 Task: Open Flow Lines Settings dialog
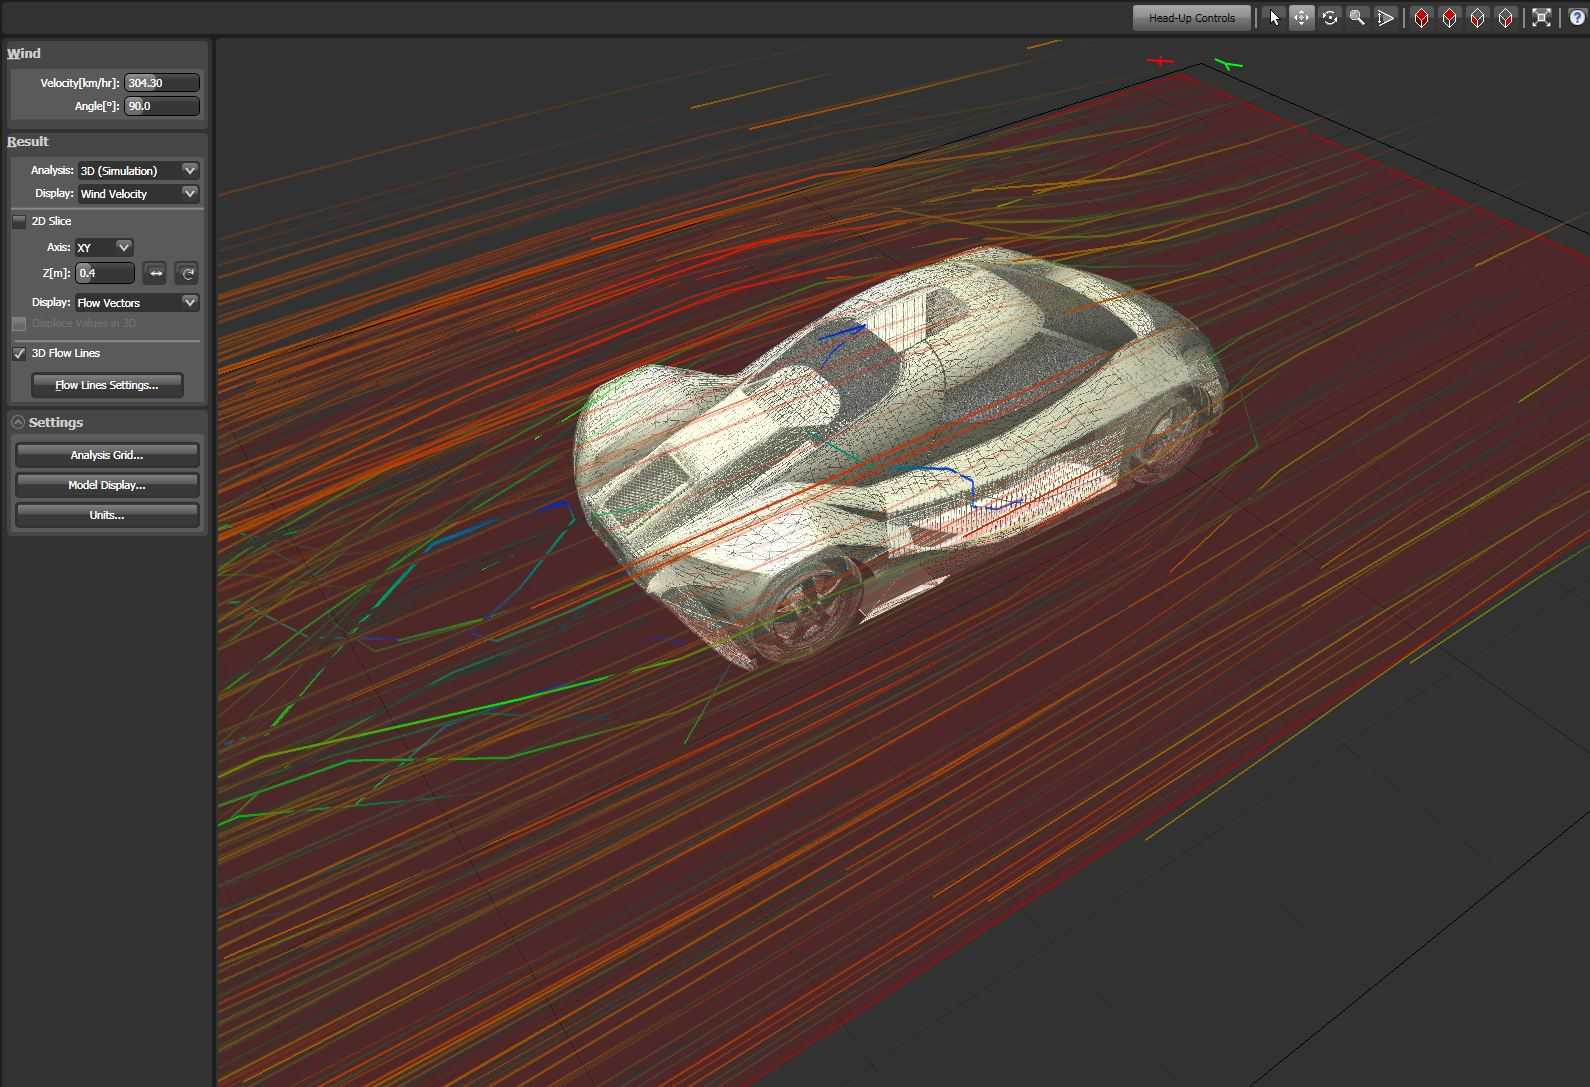pyautogui.click(x=107, y=385)
